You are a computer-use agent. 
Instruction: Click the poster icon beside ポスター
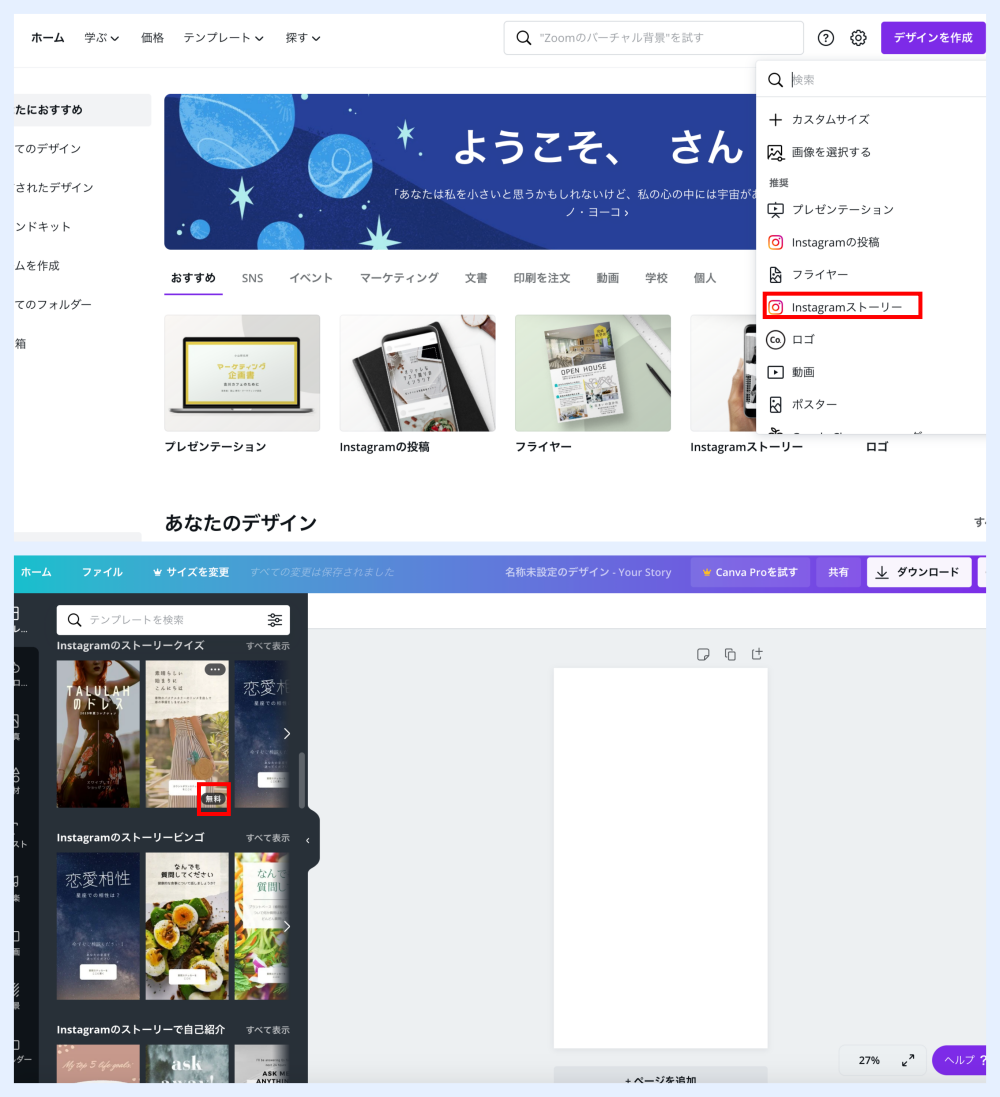[x=775, y=404]
